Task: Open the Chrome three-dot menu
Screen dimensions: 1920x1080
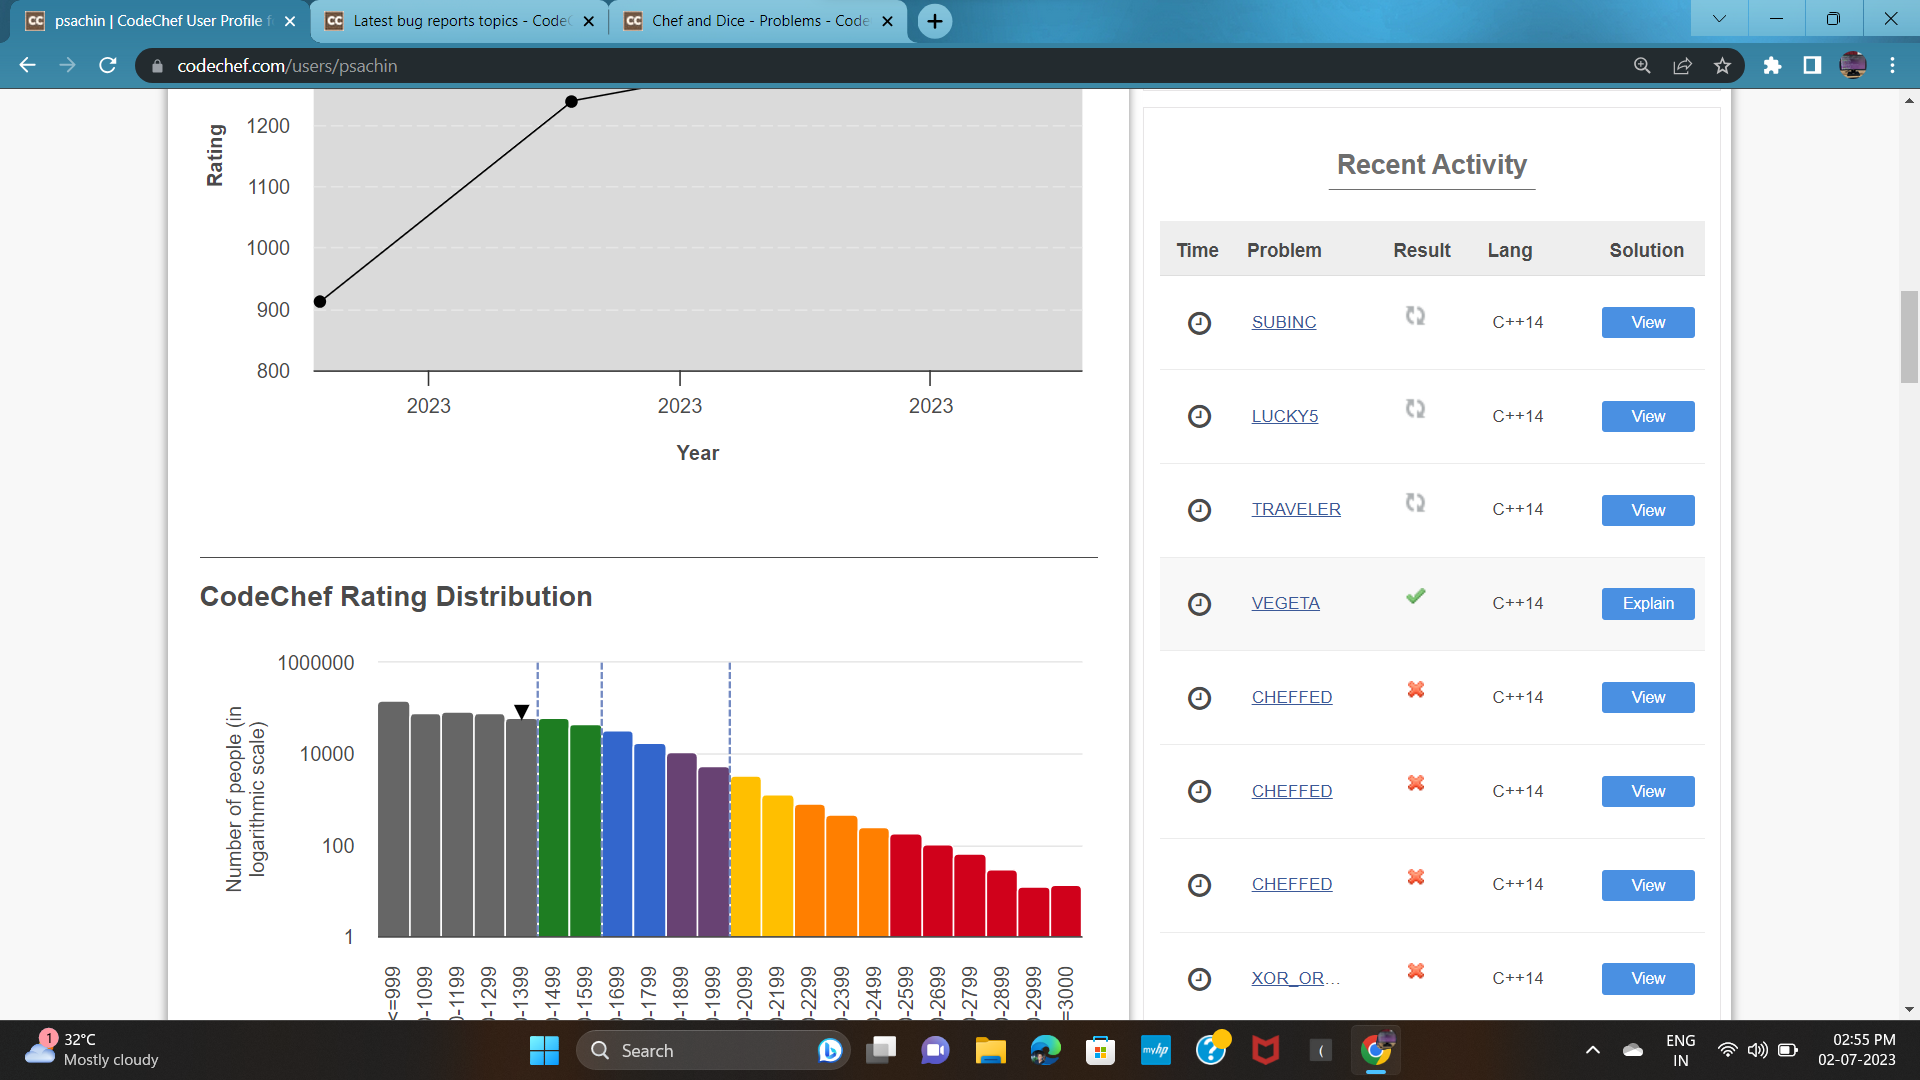Action: coord(1892,66)
